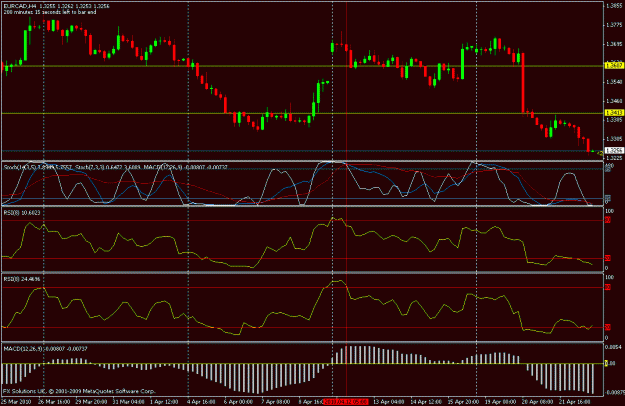The height and width of the screenshot is (406, 625).
Task: Click the 1.3540 price scale value
Action: [614, 82]
